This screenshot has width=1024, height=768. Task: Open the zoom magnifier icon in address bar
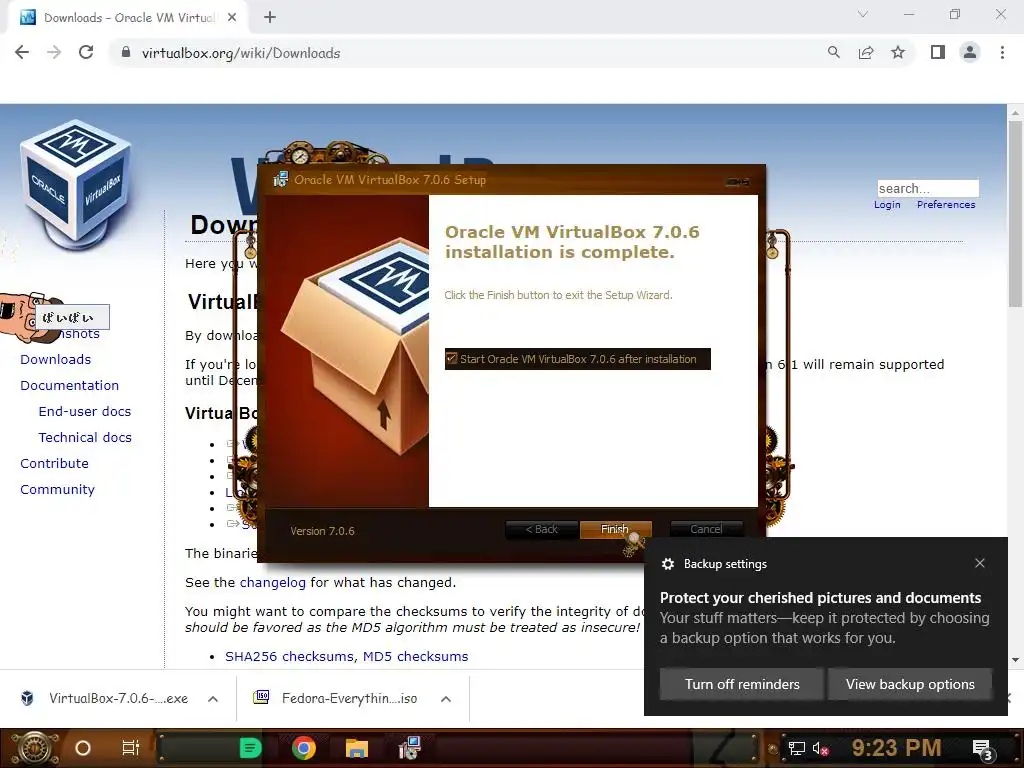click(833, 53)
